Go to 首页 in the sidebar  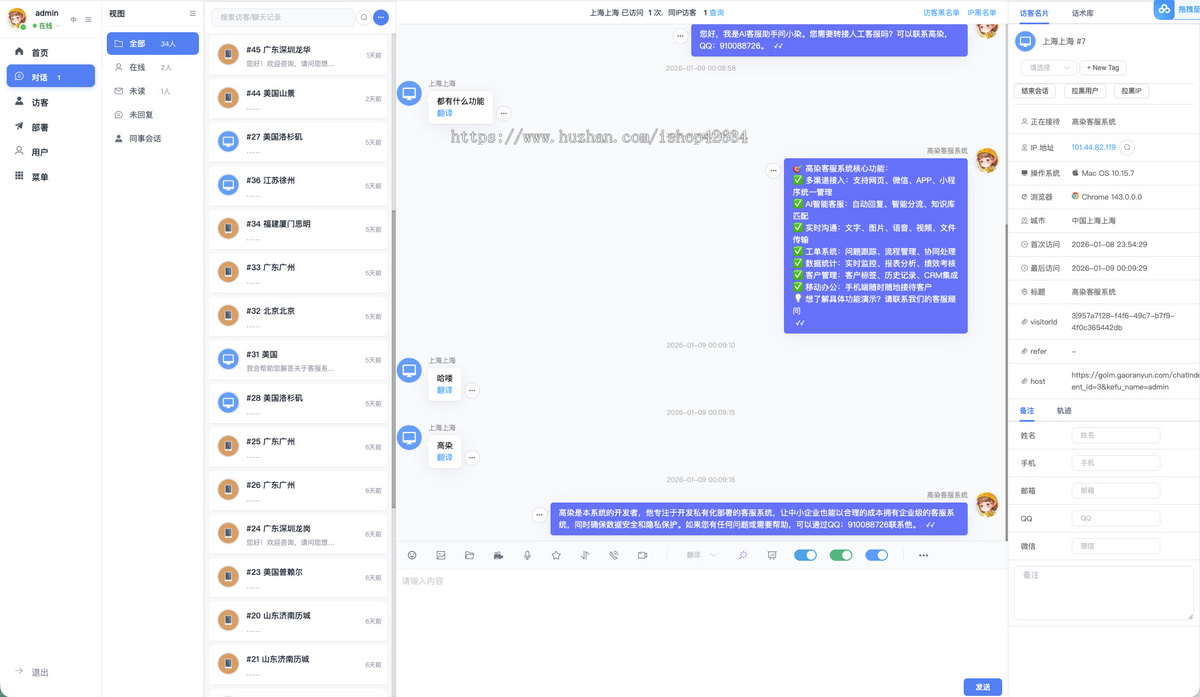[x=51, y=52]
